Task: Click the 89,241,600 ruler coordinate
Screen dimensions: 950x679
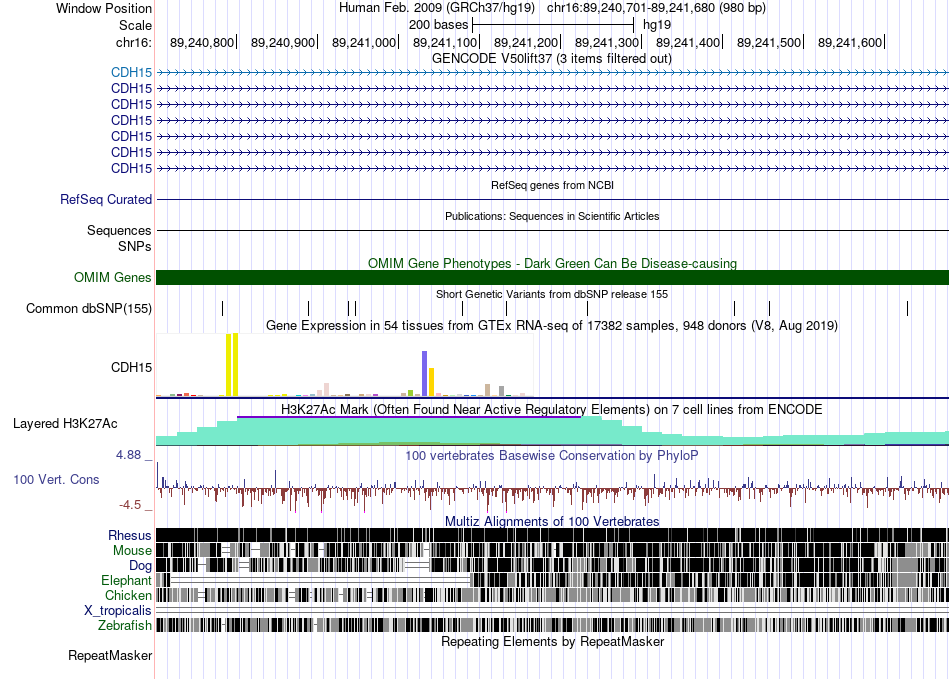Action: coord(850,42)
